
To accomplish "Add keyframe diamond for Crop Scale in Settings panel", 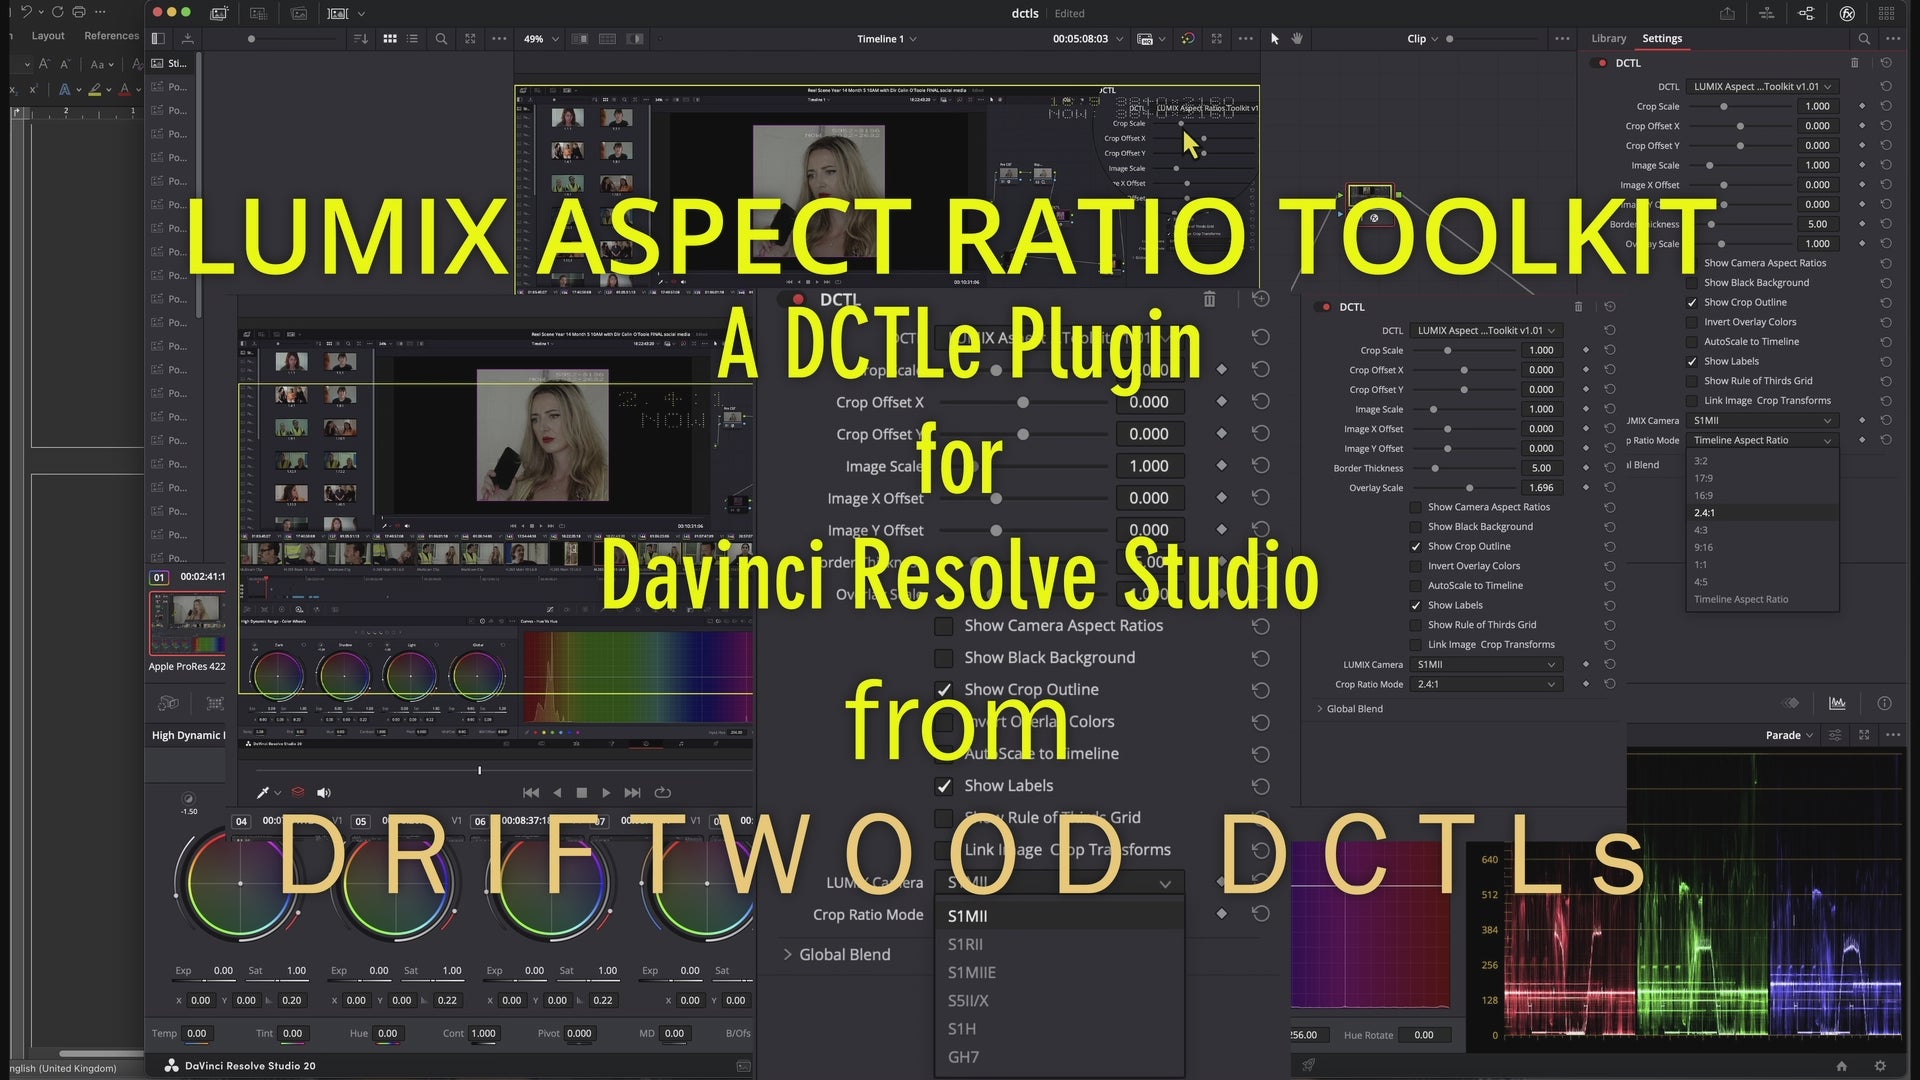I will pyautogui.click(x=1862, y=106).
